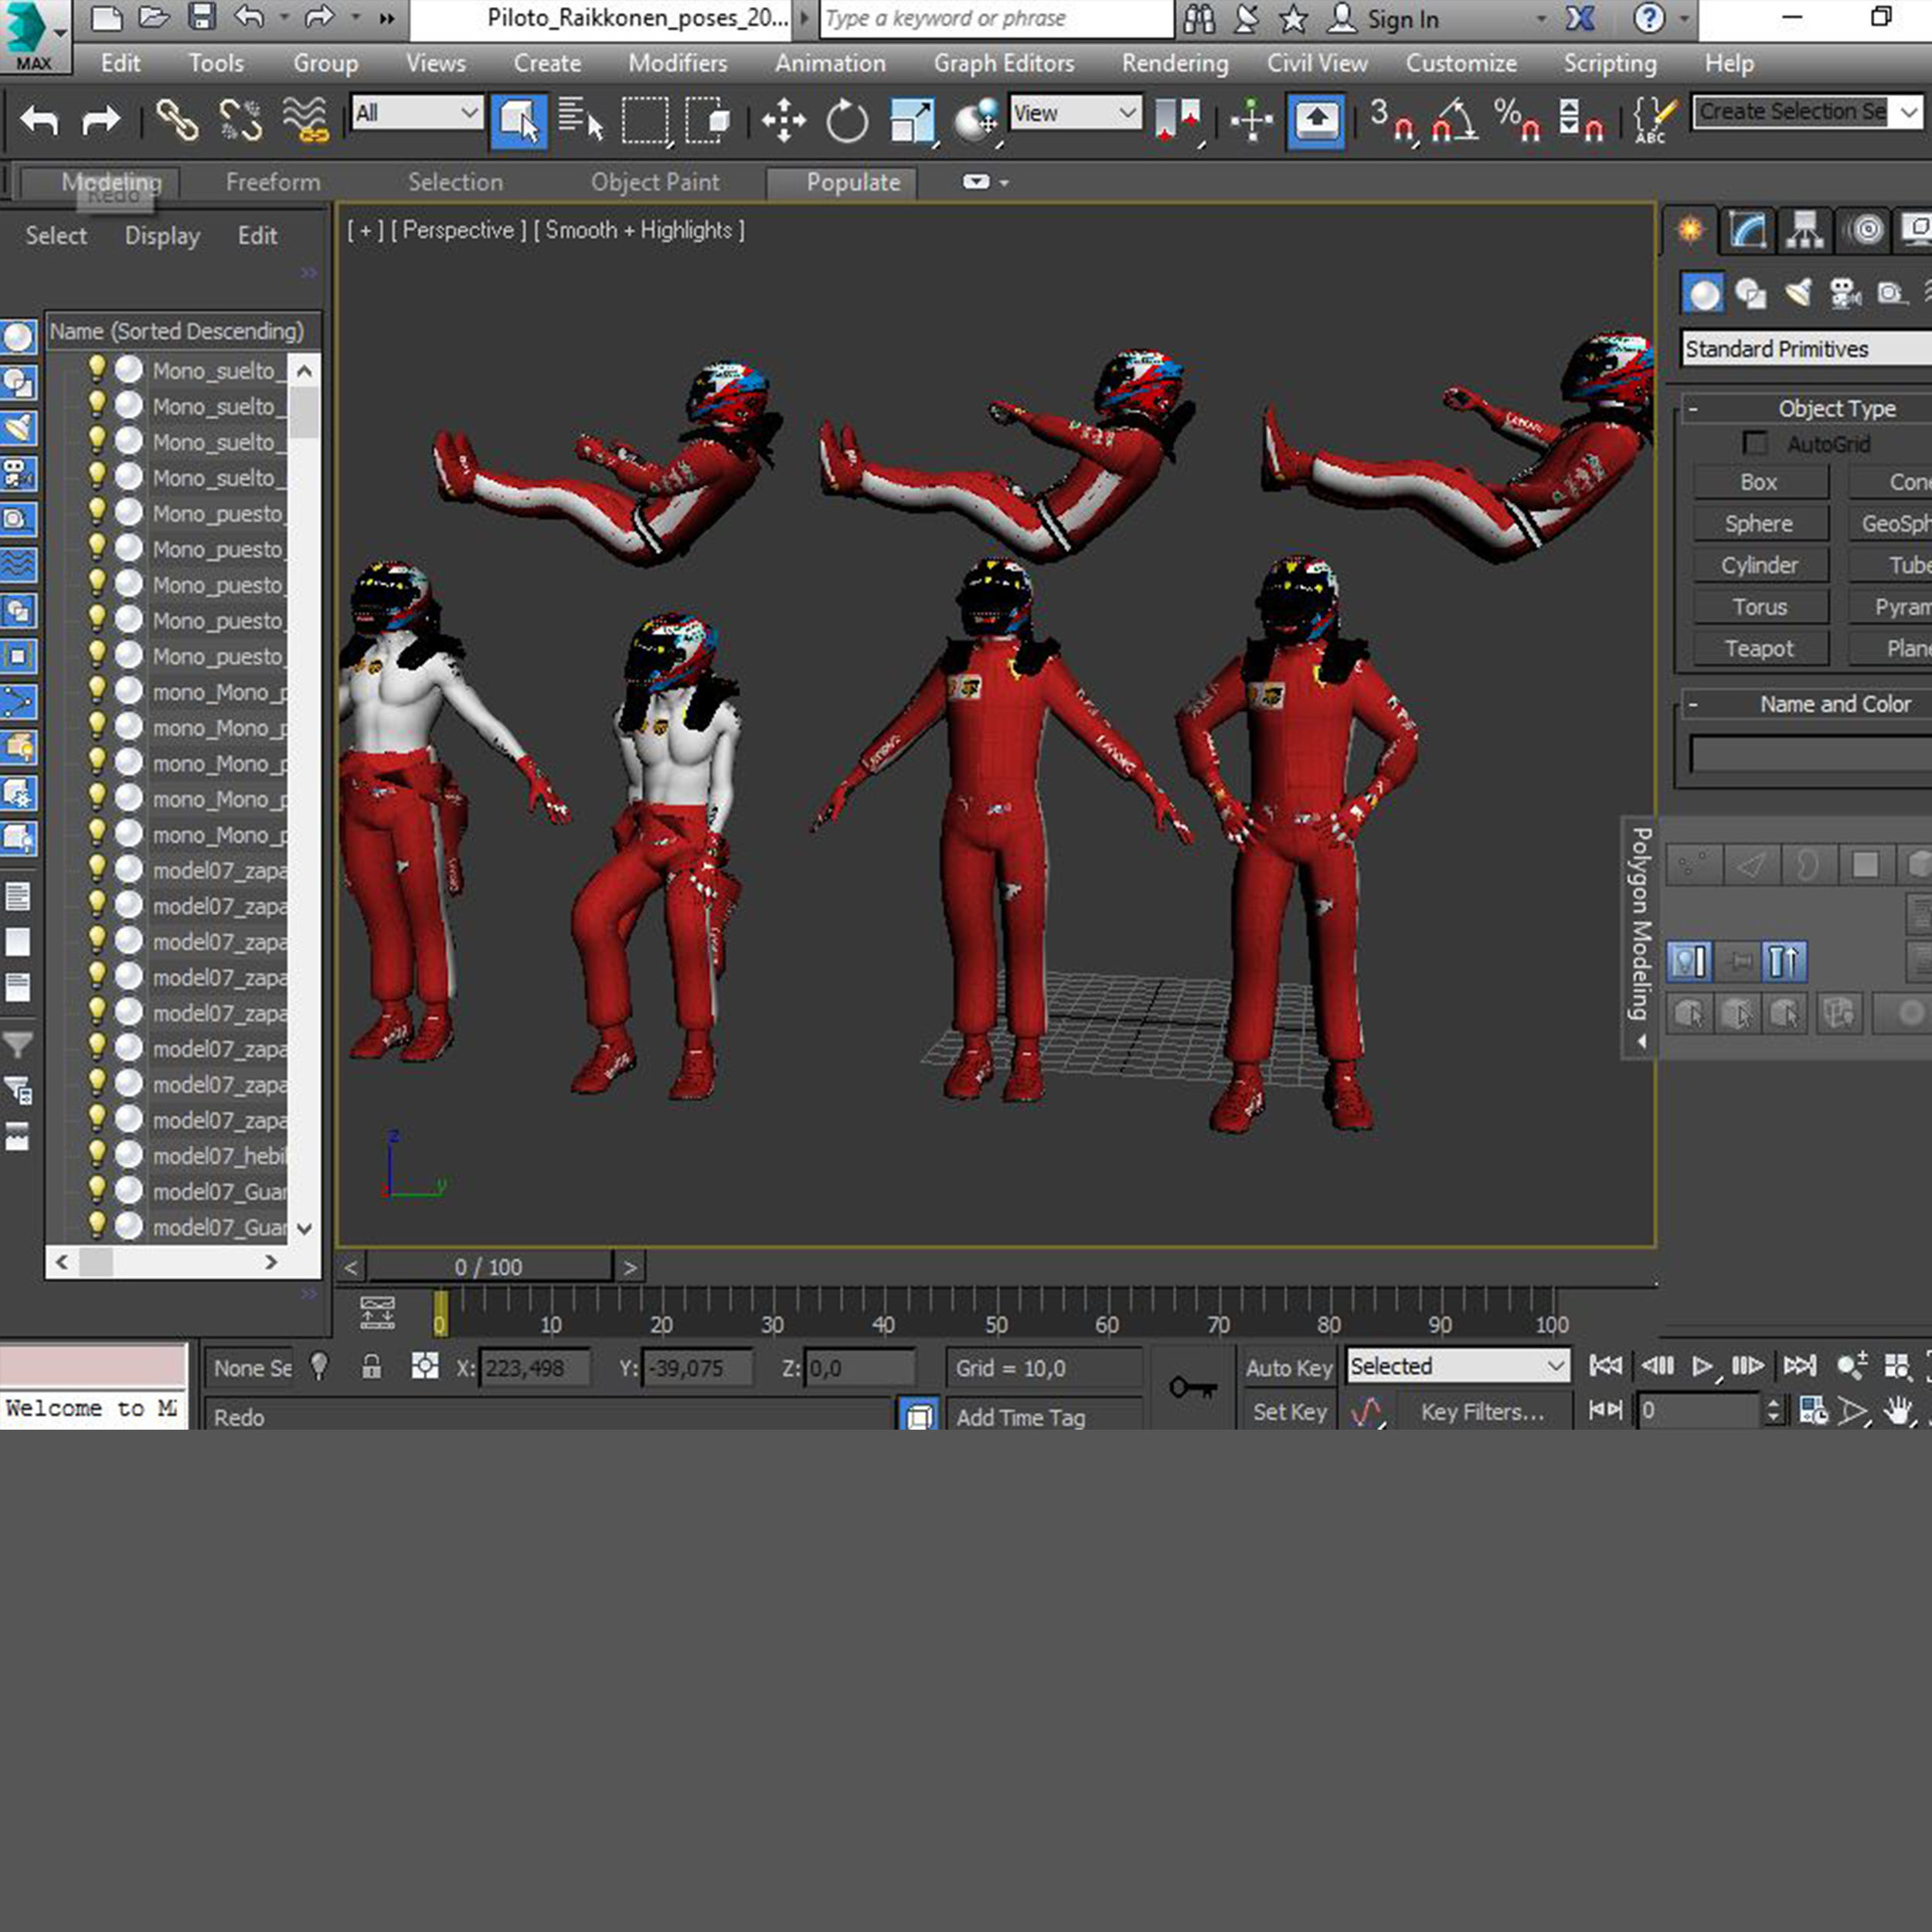Click the Play Animation button

1701,1366
